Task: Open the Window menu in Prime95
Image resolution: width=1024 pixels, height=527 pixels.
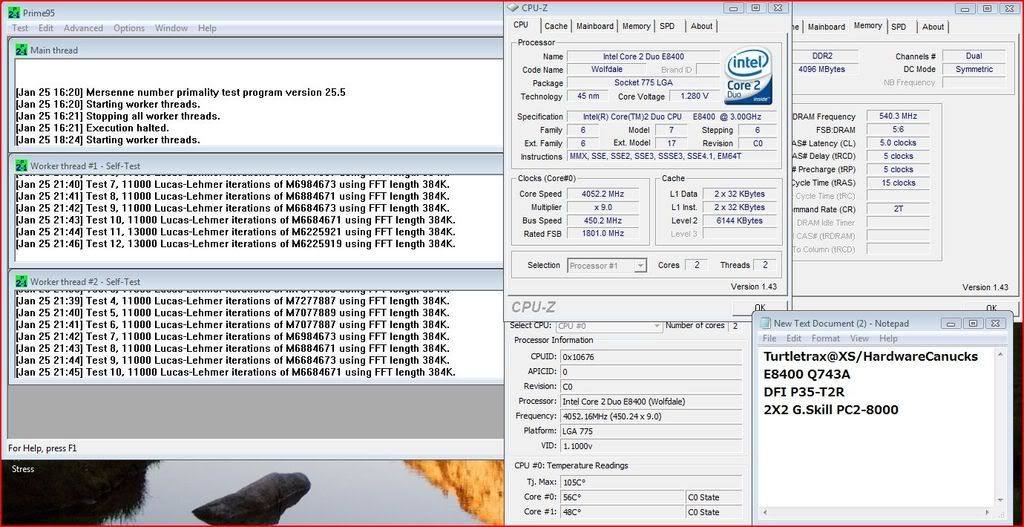Action: point(171,28)
